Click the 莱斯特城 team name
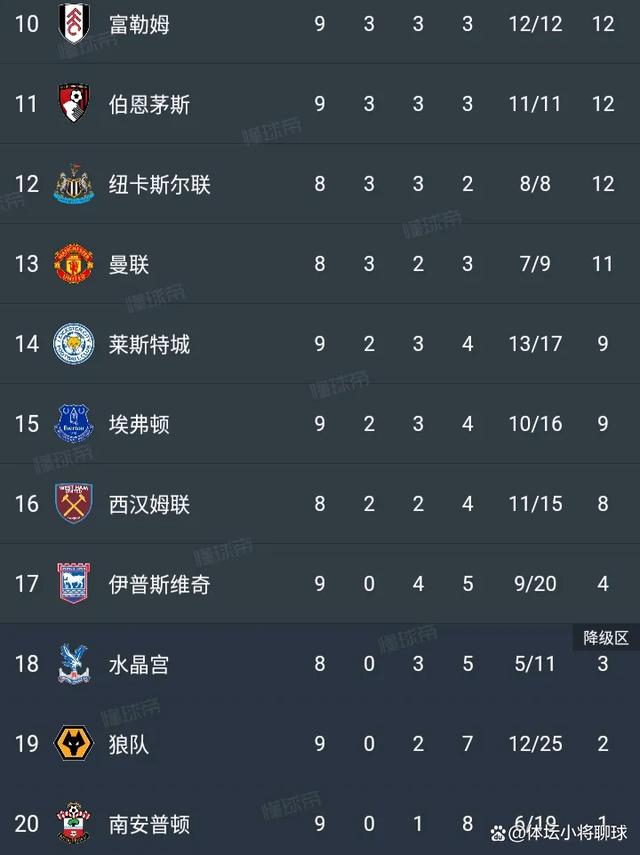640x855 pixels. pos(149,344)
